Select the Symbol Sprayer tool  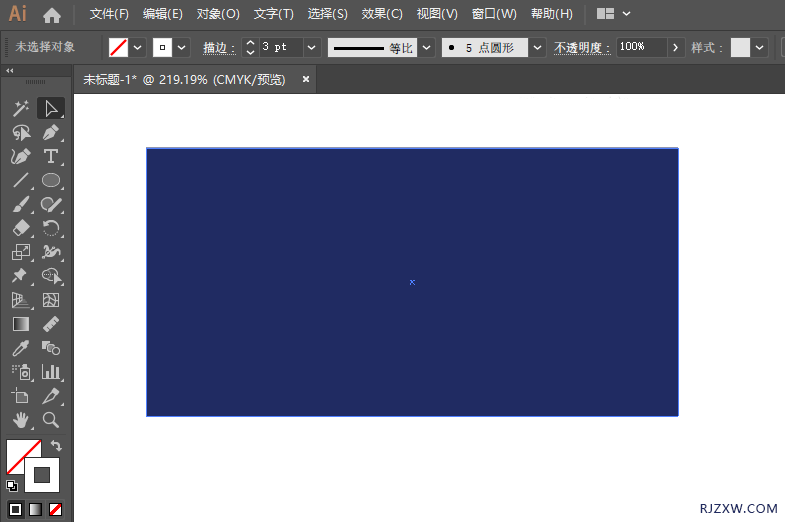click(21, 372)
